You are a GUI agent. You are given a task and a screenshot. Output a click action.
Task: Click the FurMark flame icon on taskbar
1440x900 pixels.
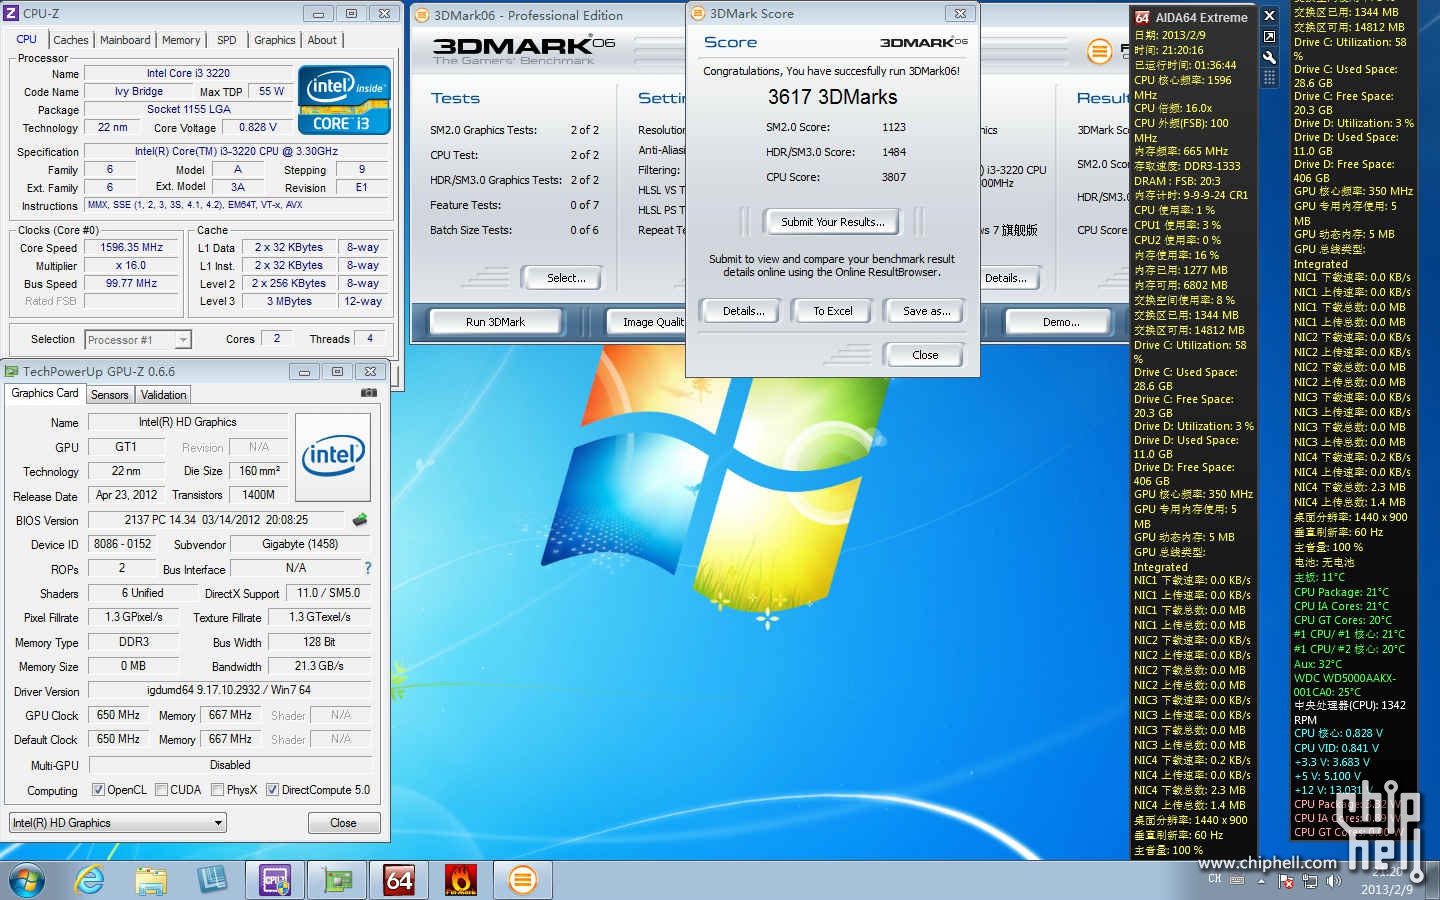click(461, 880)
